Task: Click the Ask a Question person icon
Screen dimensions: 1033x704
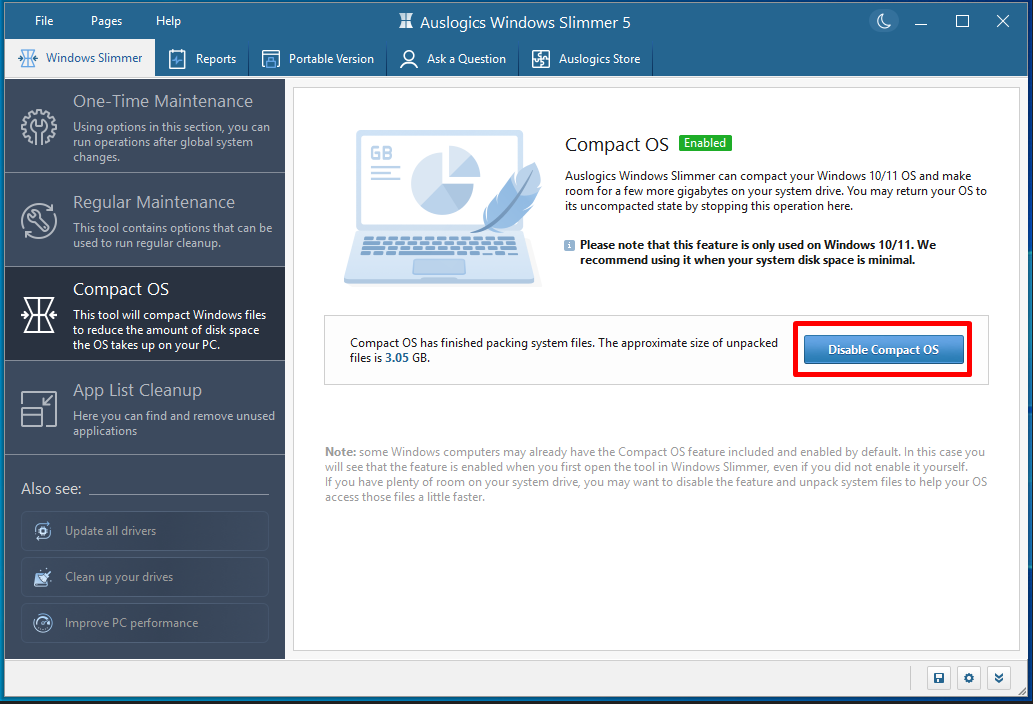Action: coord(408,59)
